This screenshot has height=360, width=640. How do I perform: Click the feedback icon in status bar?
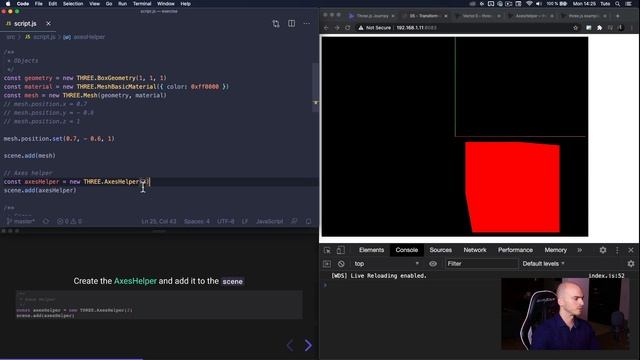(294, 221)
